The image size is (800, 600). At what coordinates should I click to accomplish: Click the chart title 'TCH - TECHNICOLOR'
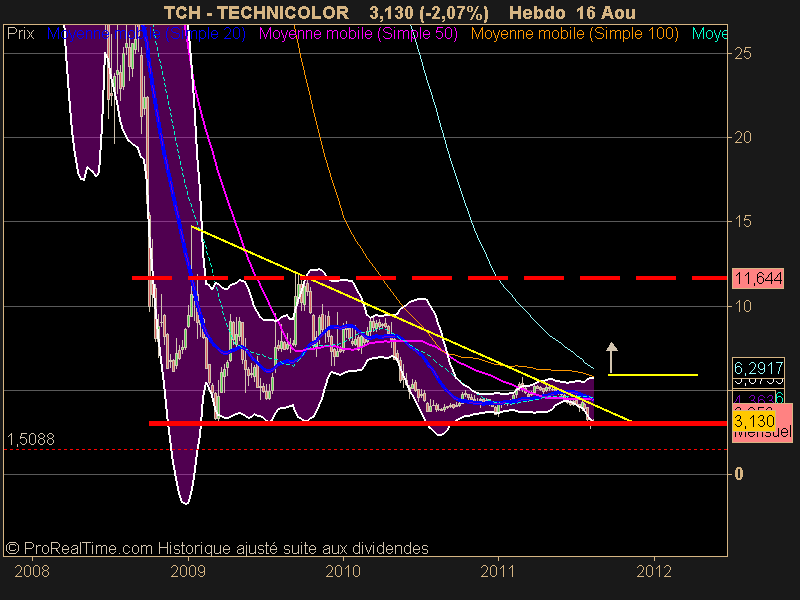(x=256, y=12)
